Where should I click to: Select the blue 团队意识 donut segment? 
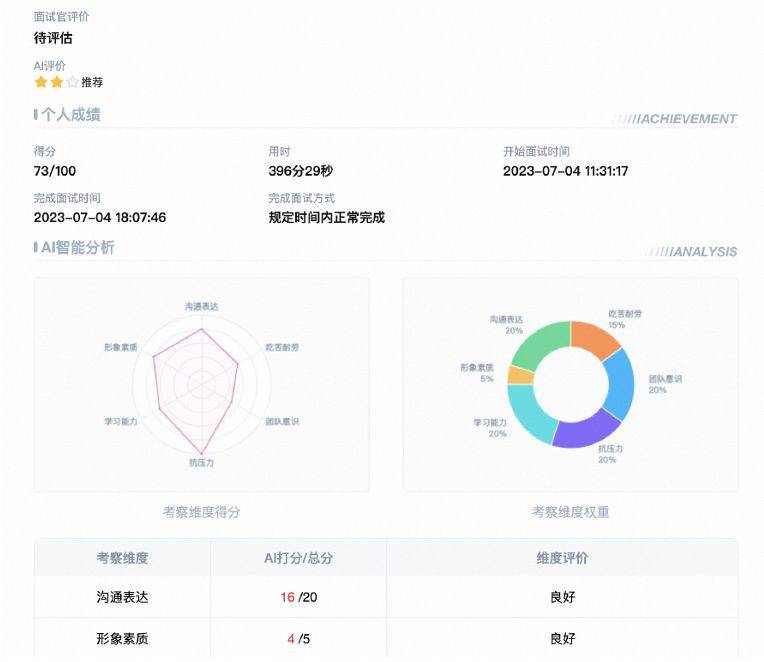pos(618,387)
